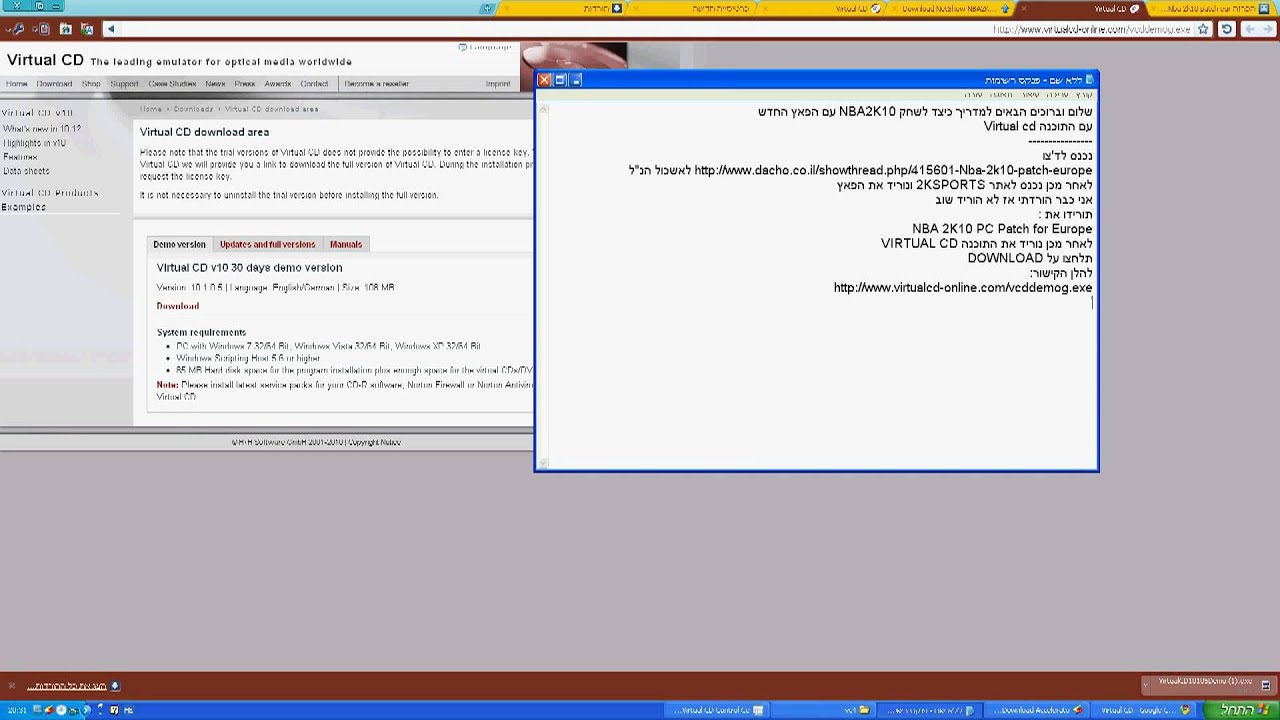Open Virtual CD Google Chrome taskbar button
This screenshot has width=1280, height=720.
click(1143, 710)
